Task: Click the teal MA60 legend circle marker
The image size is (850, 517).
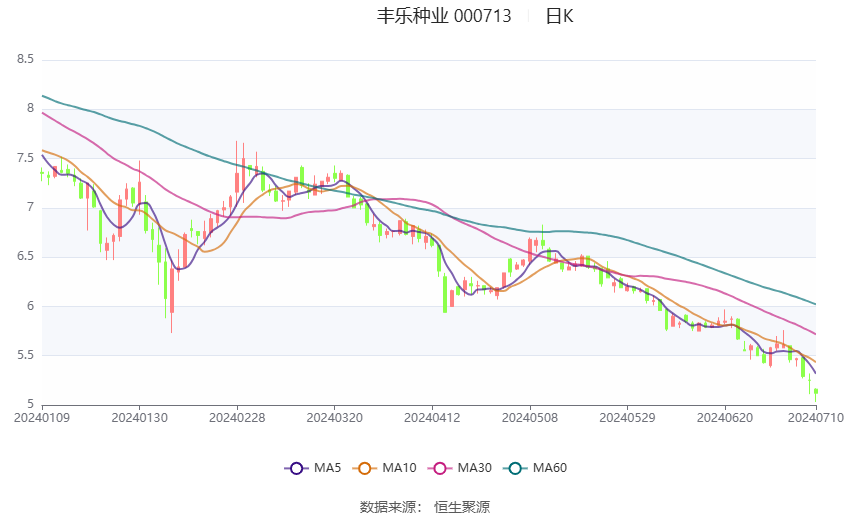Action: point(512,467)
